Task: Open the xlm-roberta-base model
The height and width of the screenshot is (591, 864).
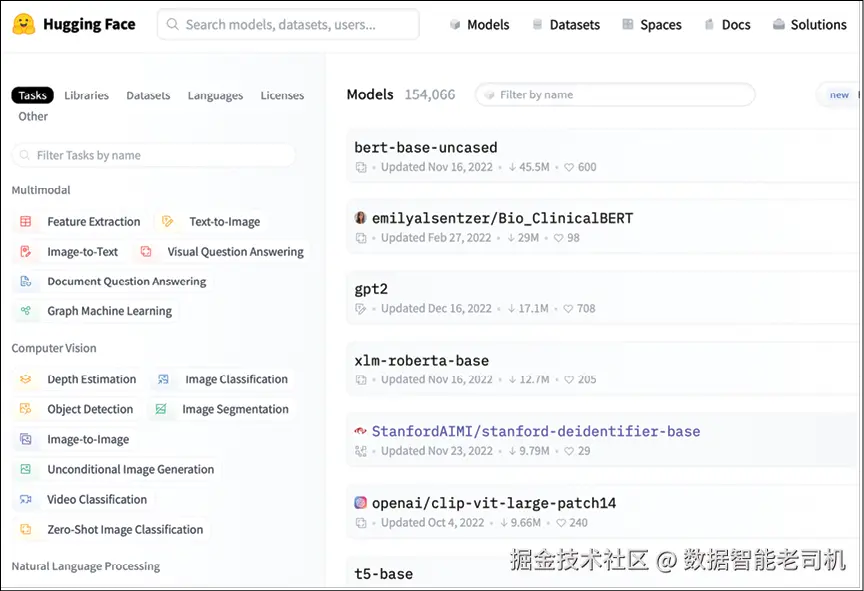Action: (x=422, y=361)
